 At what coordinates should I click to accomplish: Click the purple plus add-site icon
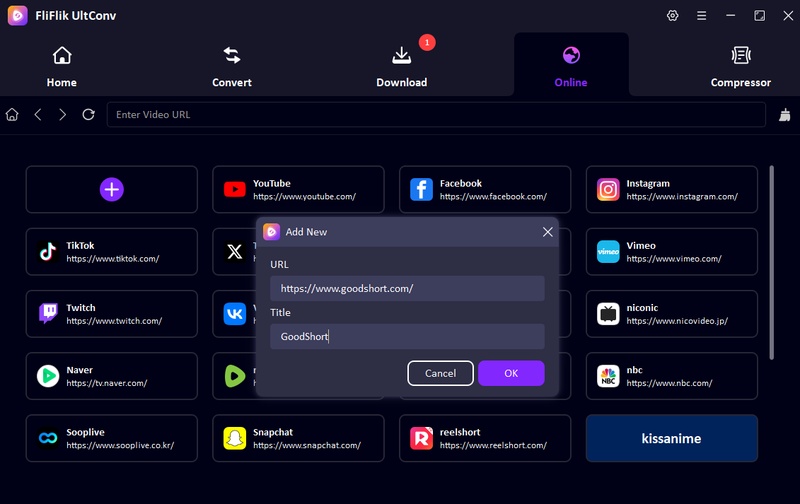click(111, 189)
